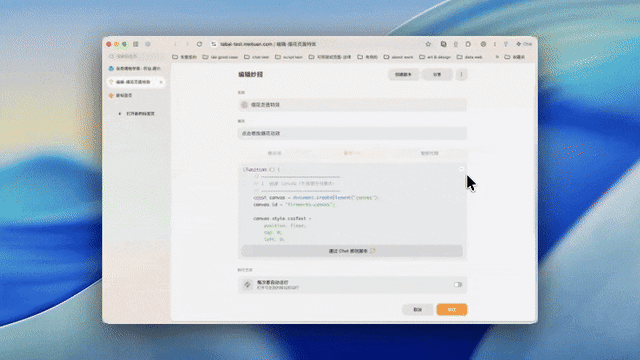This screenshot has width=640, height=360.
Task: Toggle the auto-run switch in run options
Action: tap(458, 285)
